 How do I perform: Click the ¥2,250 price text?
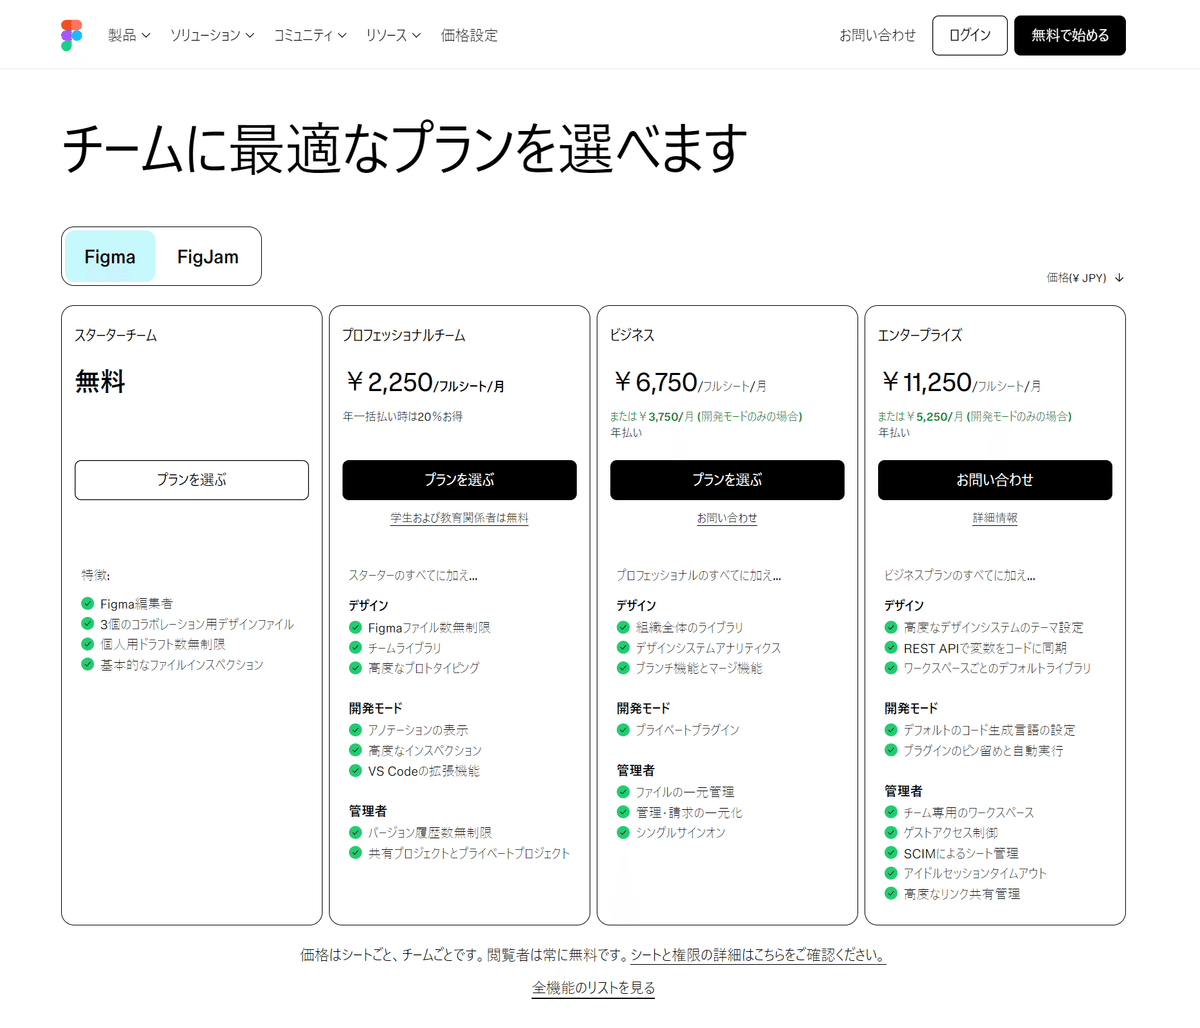pyautogui.click(x=389, y=382)
